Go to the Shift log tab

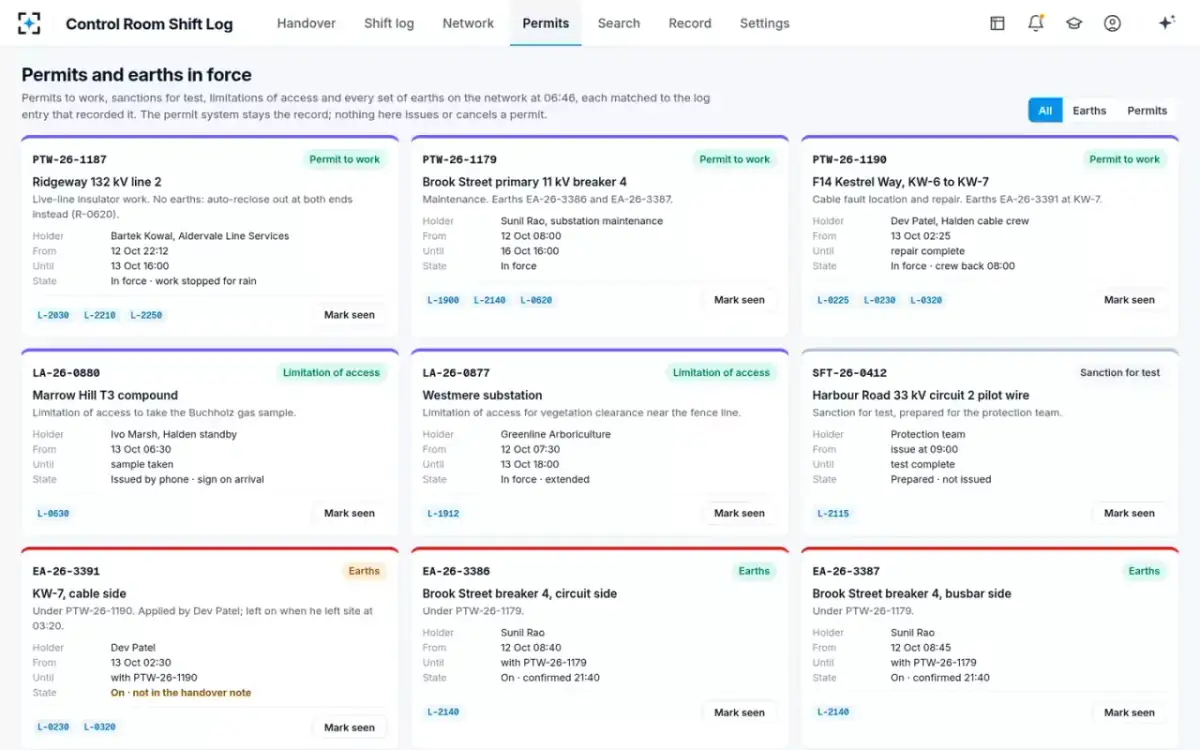click(x=389, y=23)
